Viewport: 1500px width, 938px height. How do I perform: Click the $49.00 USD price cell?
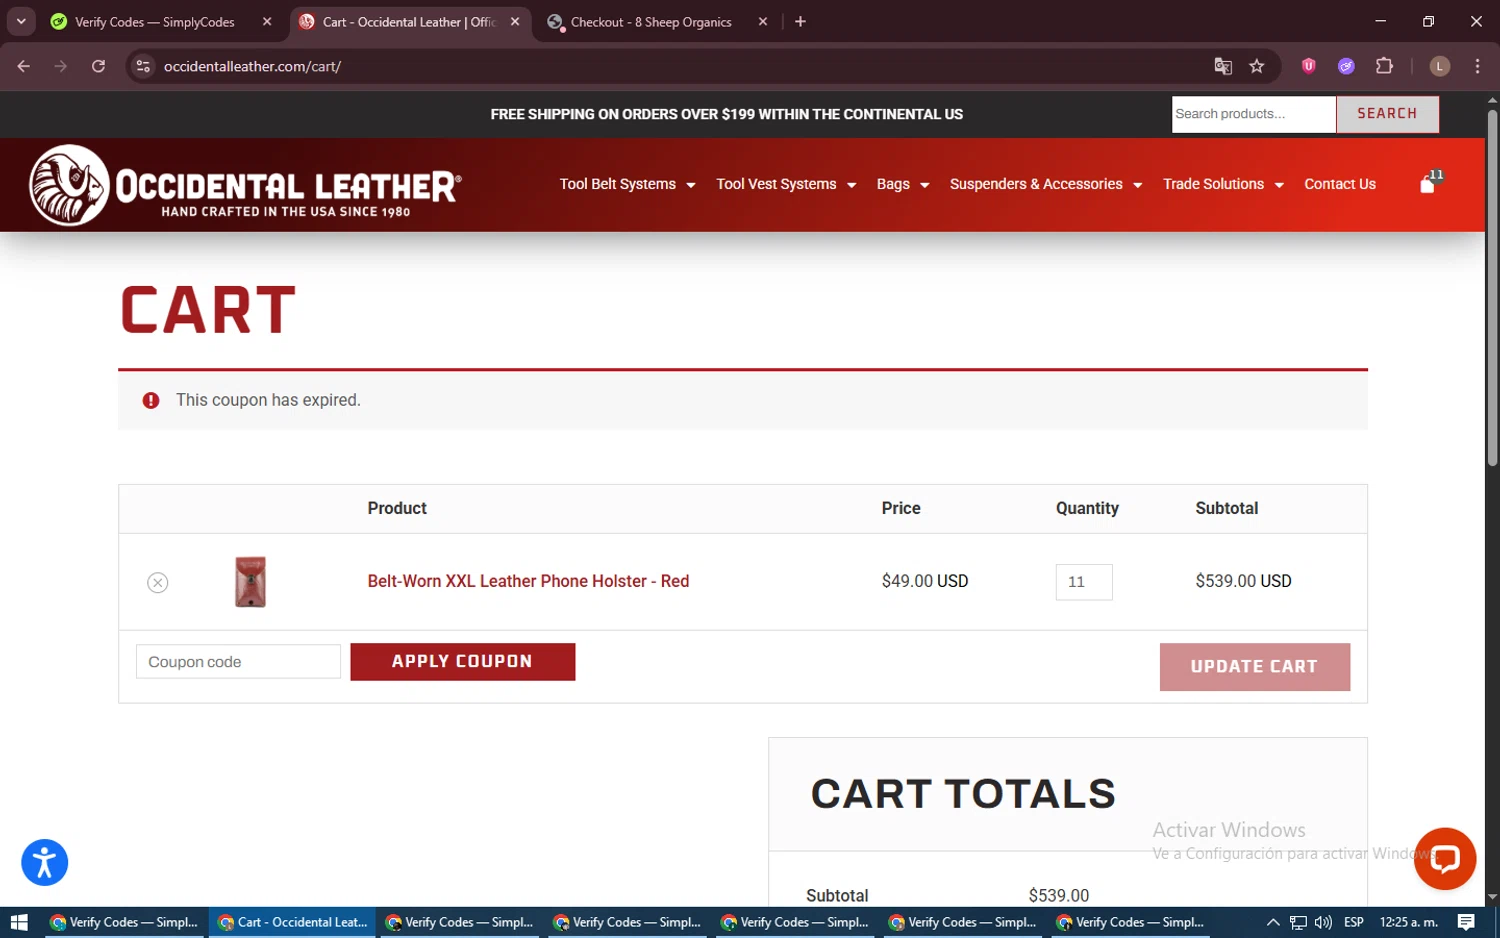tap(925, 581)
